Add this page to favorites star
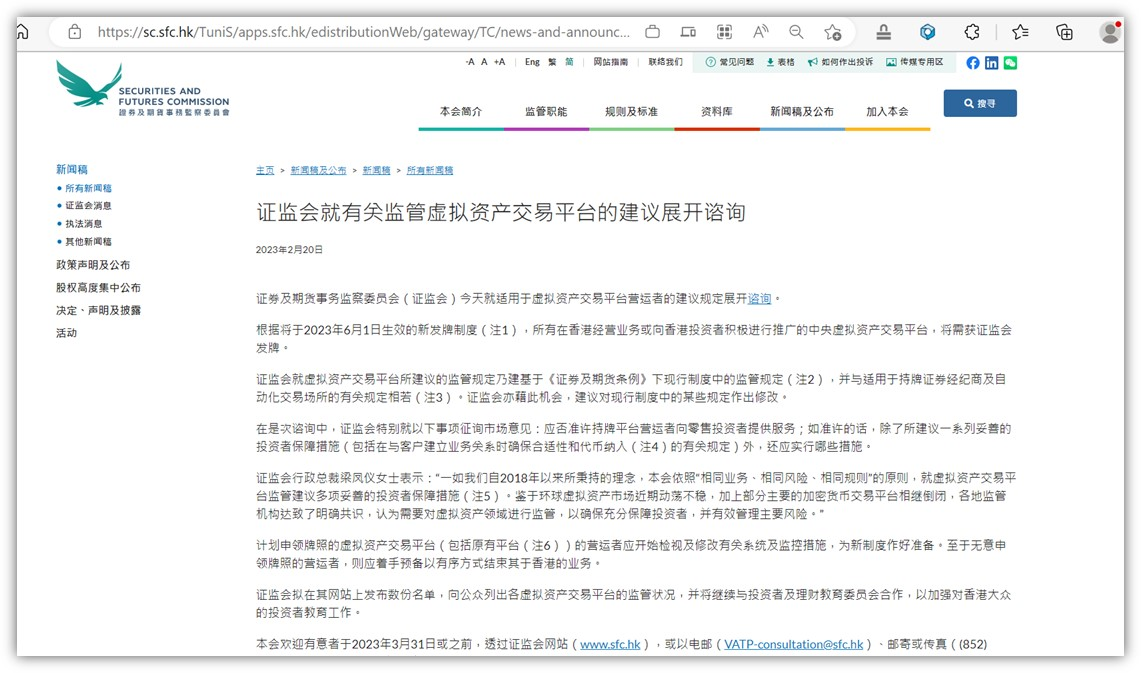1141x673 pixels. click(x=832, y=32)
